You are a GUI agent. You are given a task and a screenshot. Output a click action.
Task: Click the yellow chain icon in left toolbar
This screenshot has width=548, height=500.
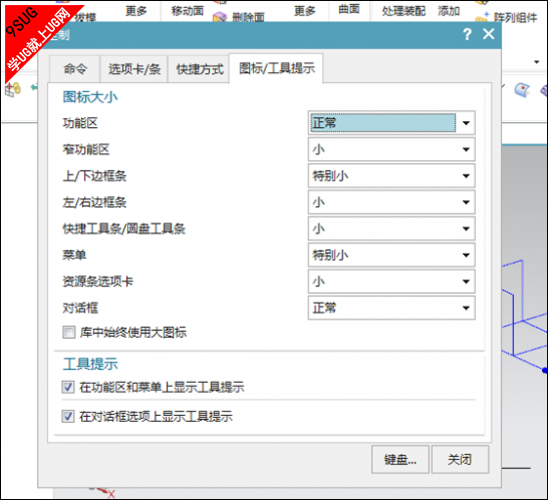(x=13, y=89)
